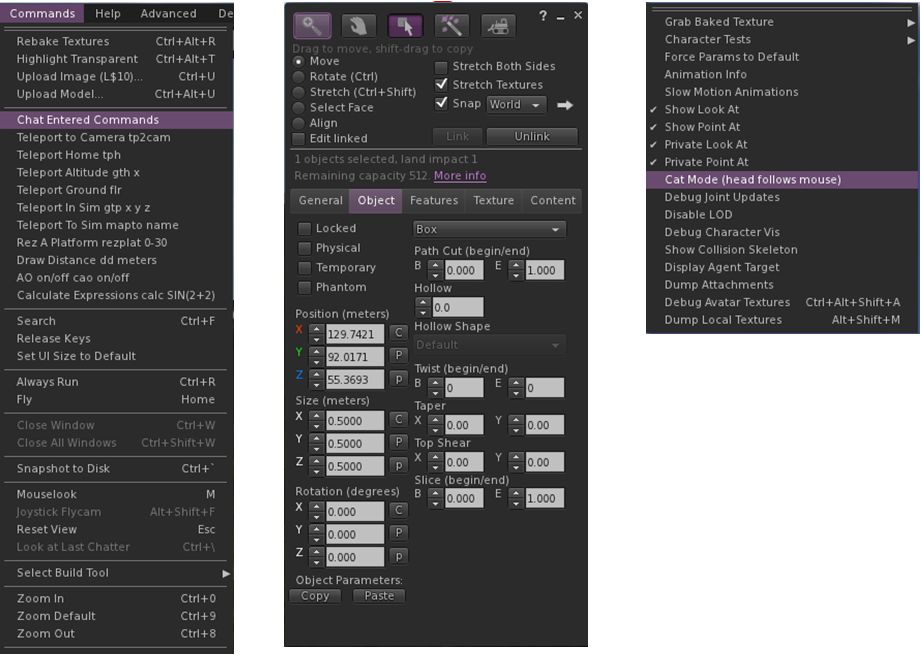
Task: Tick the Phantom checkbox
Action: click(x=305, y=287)
